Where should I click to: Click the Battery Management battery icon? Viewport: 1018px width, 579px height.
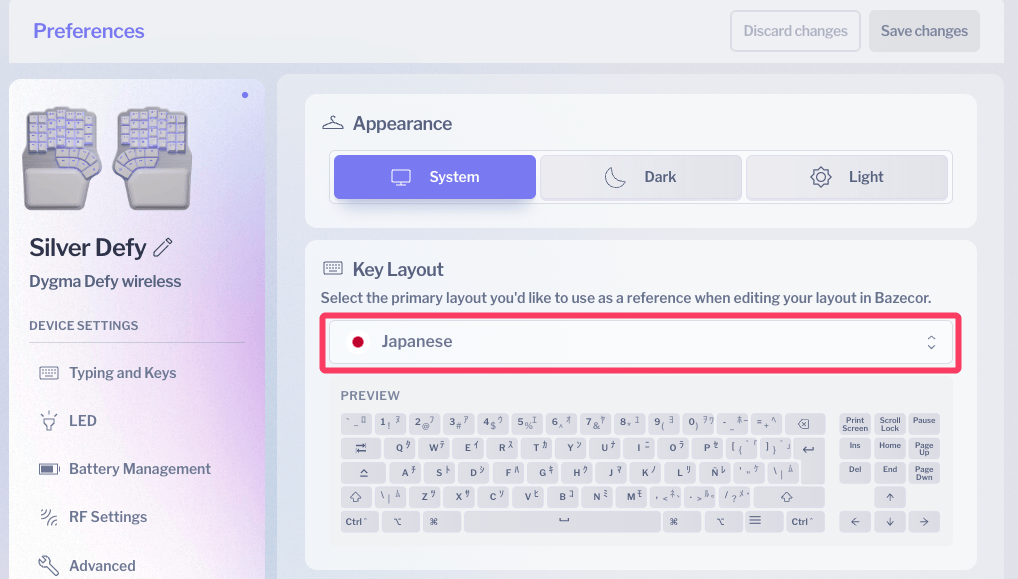point(49,469)
